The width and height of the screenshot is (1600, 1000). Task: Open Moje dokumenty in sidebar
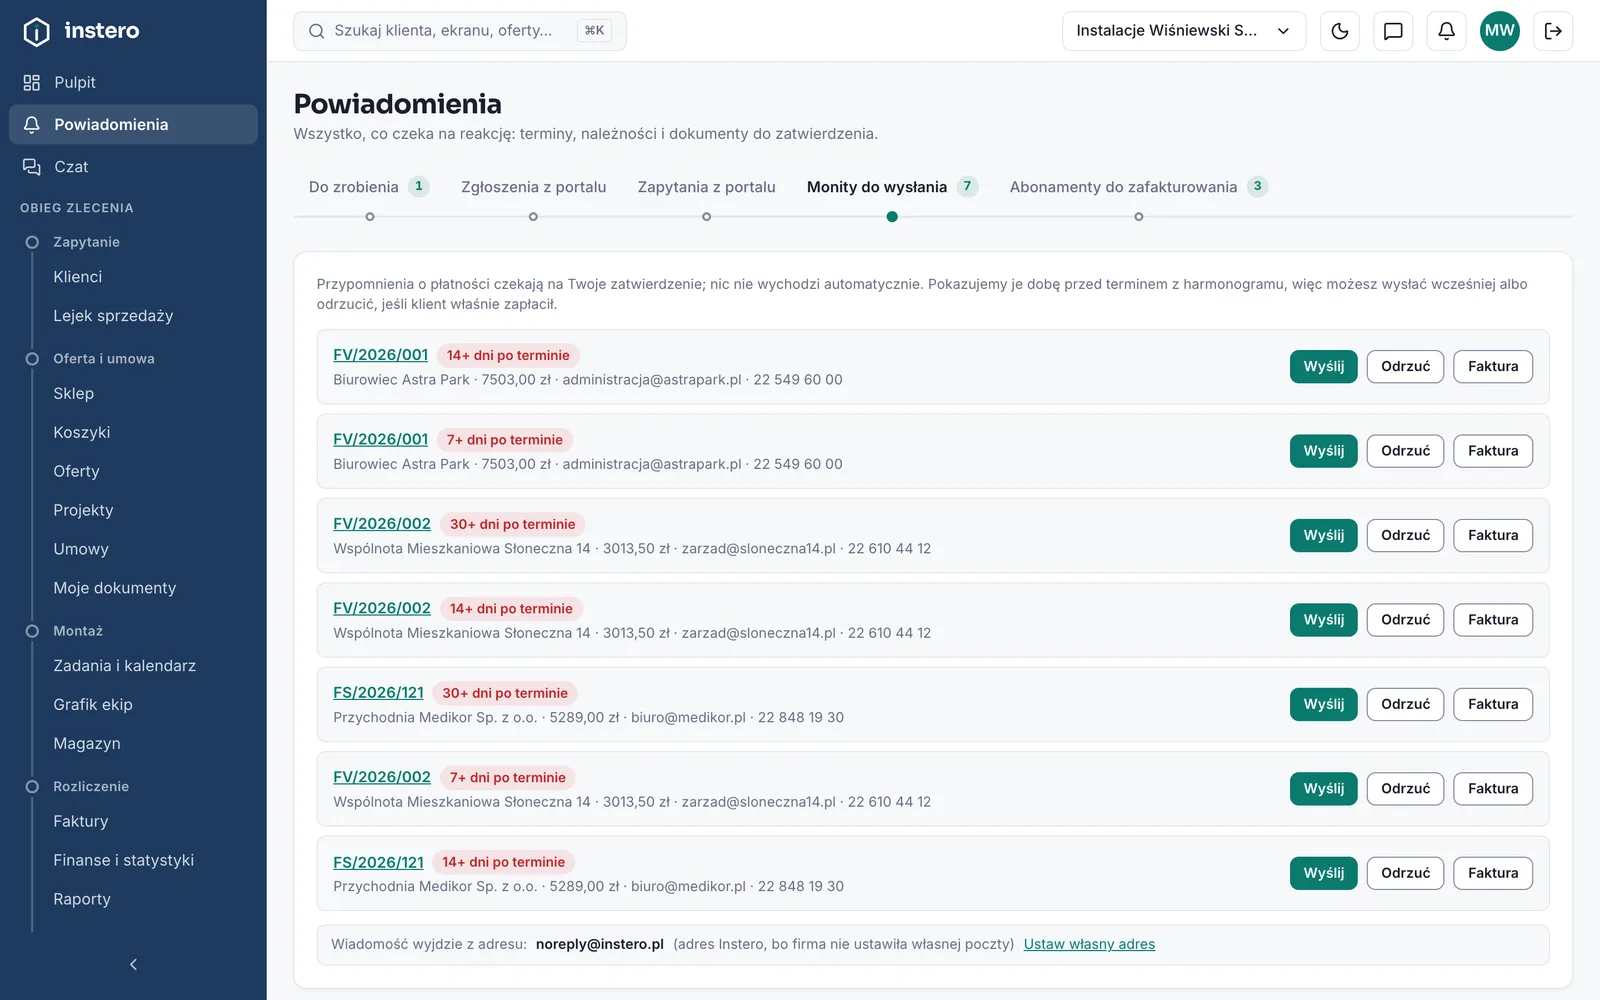(x=114, y=589)
